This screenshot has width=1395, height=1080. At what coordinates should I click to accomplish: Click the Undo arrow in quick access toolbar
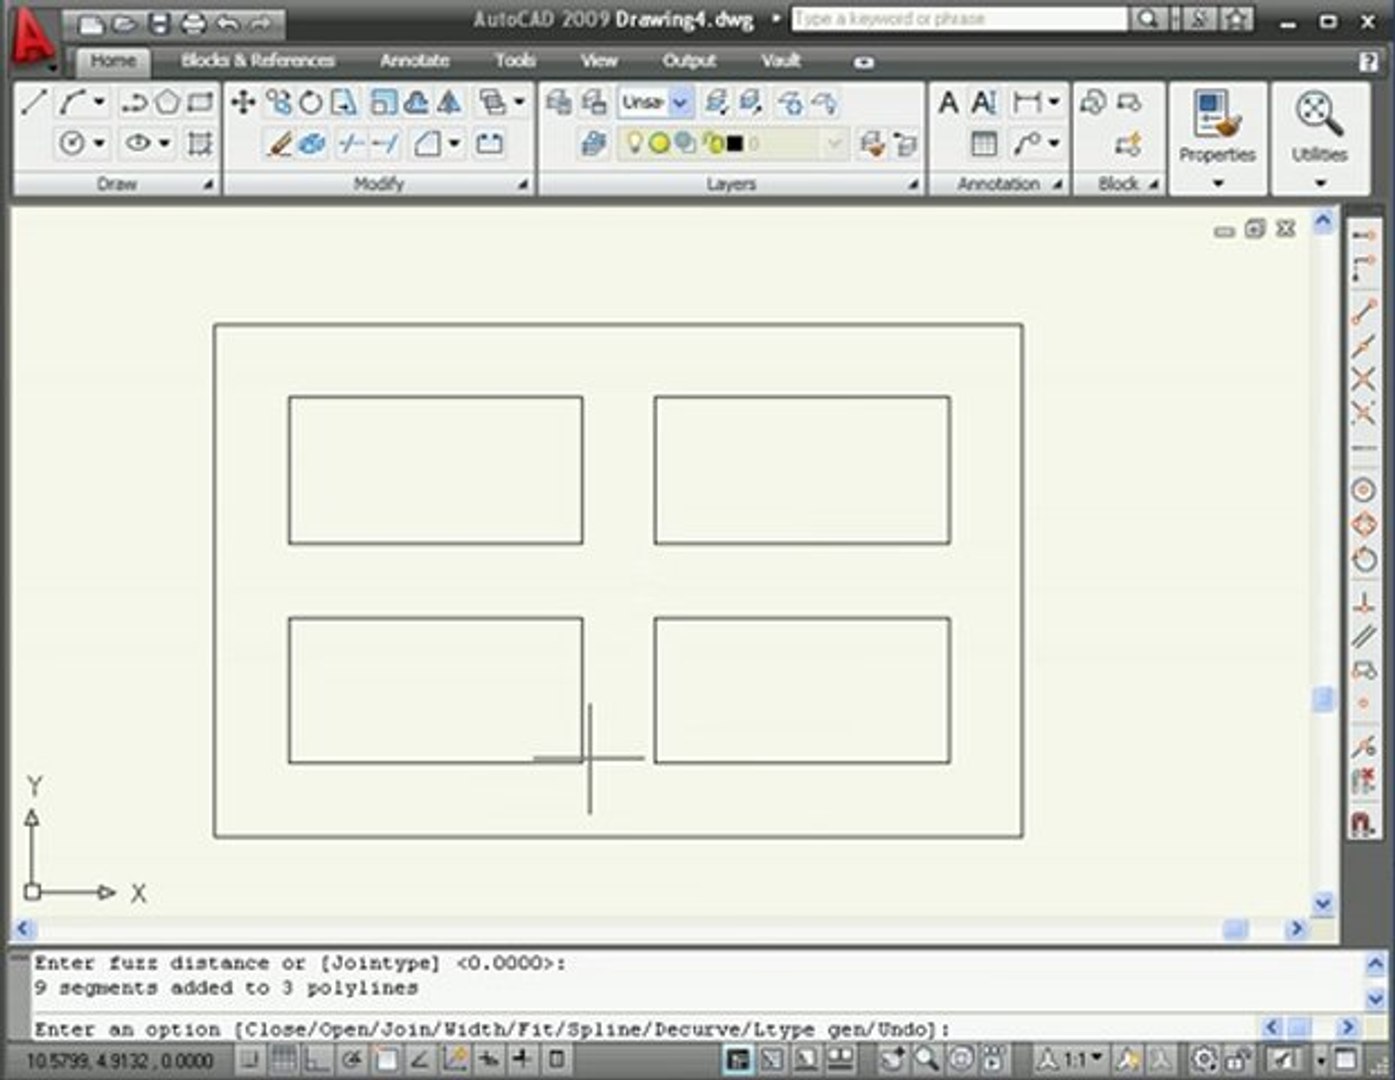tap(228, 23)
